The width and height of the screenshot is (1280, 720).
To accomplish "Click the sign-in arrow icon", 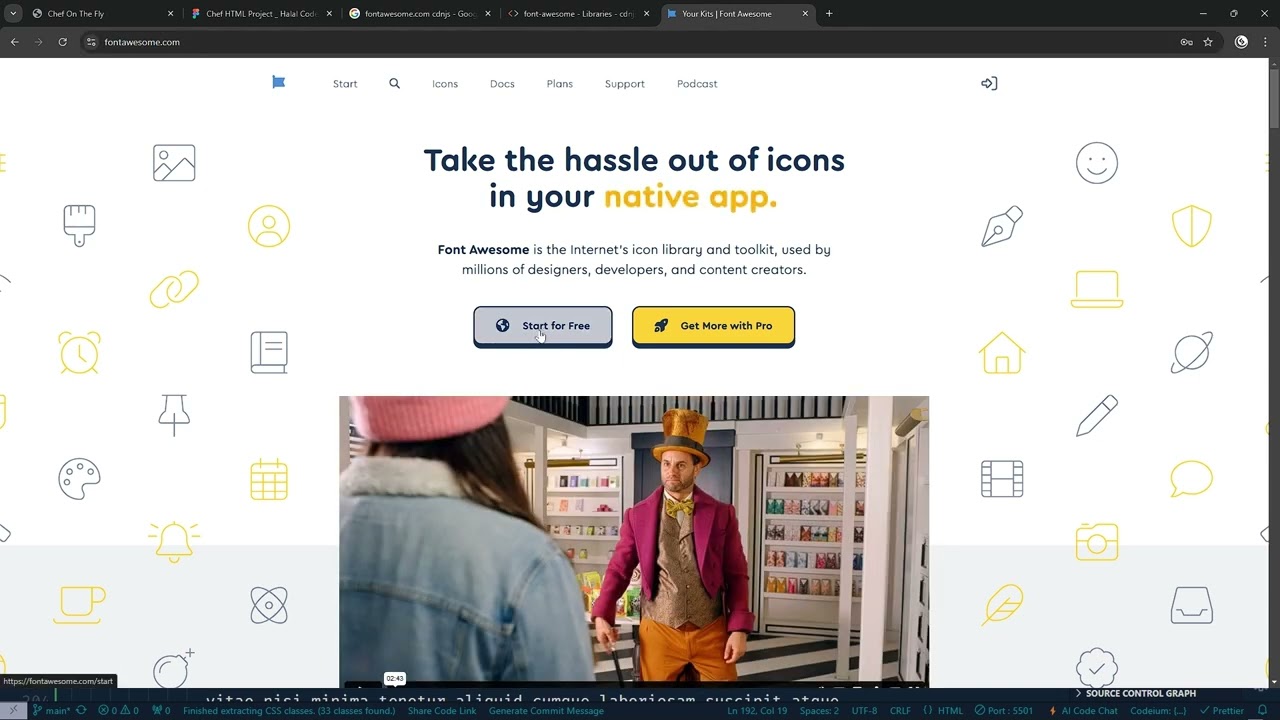I will (x=989, y=84).
